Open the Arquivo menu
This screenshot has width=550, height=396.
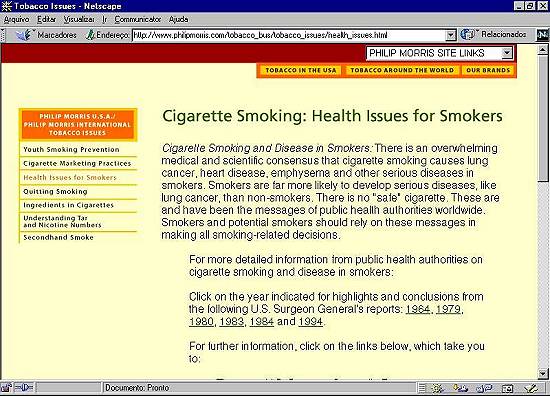16,19
